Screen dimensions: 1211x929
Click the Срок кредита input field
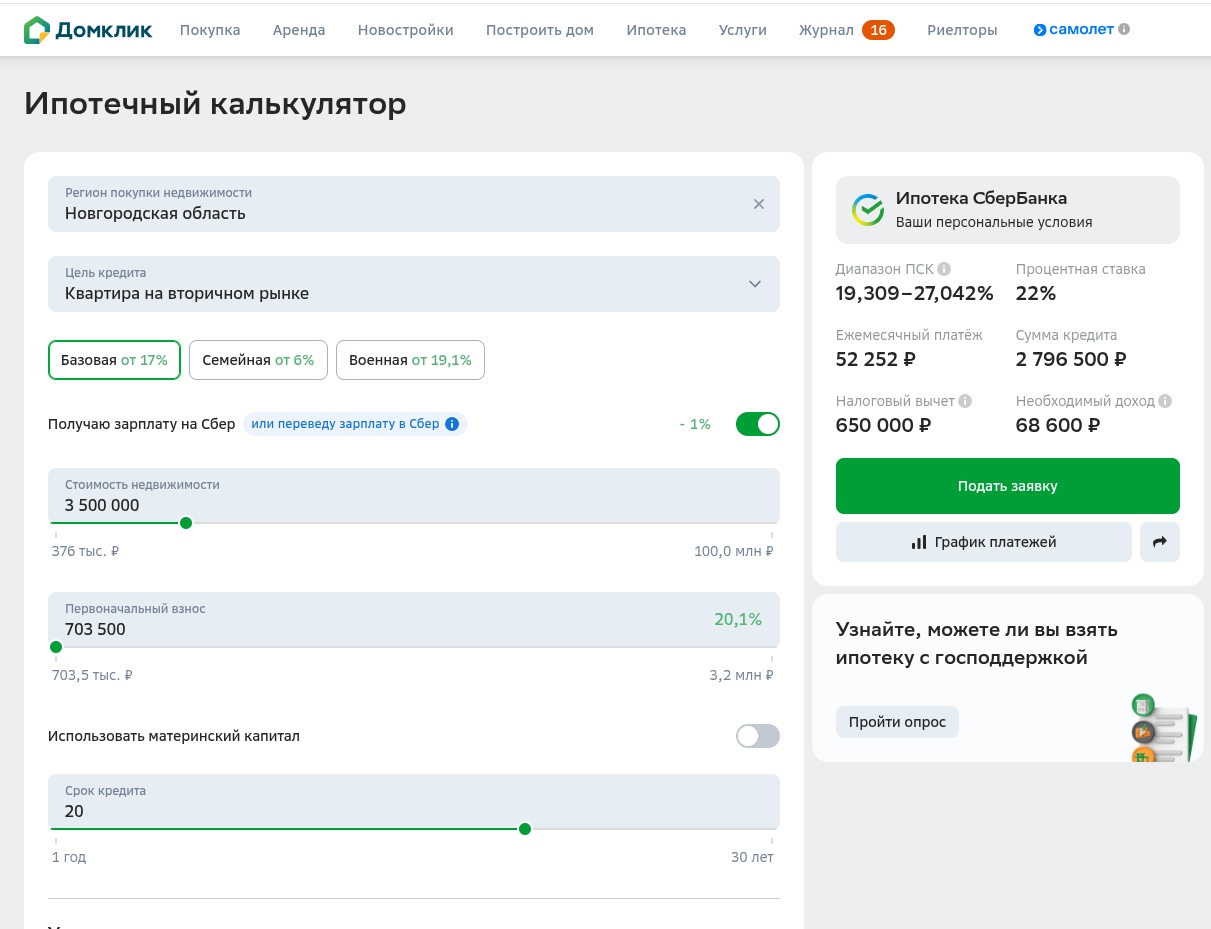pyautogui.click(x=400, y=811)
